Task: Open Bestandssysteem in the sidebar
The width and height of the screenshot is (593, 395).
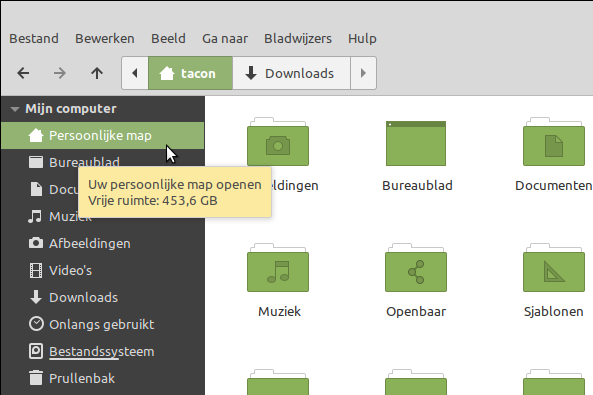Action: [x=102, y=351]
